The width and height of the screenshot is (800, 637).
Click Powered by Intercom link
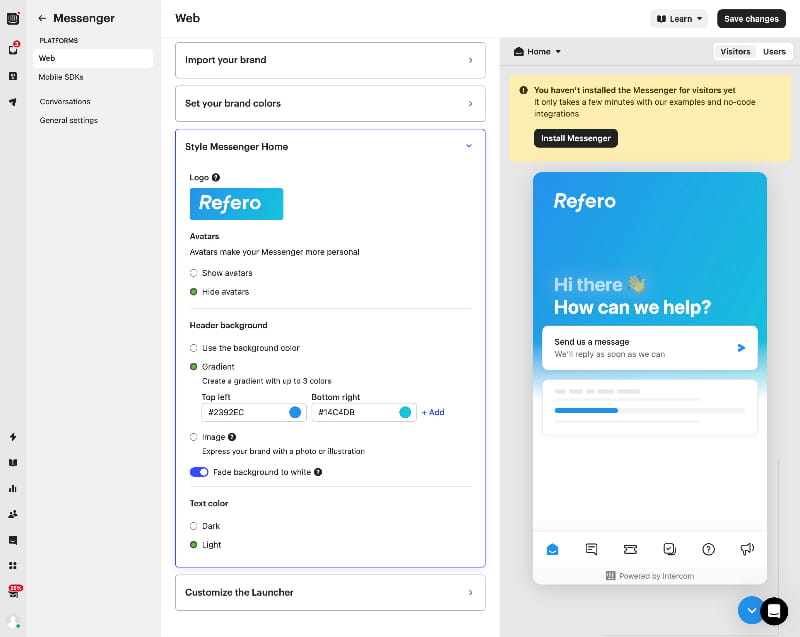coord(649,576)
